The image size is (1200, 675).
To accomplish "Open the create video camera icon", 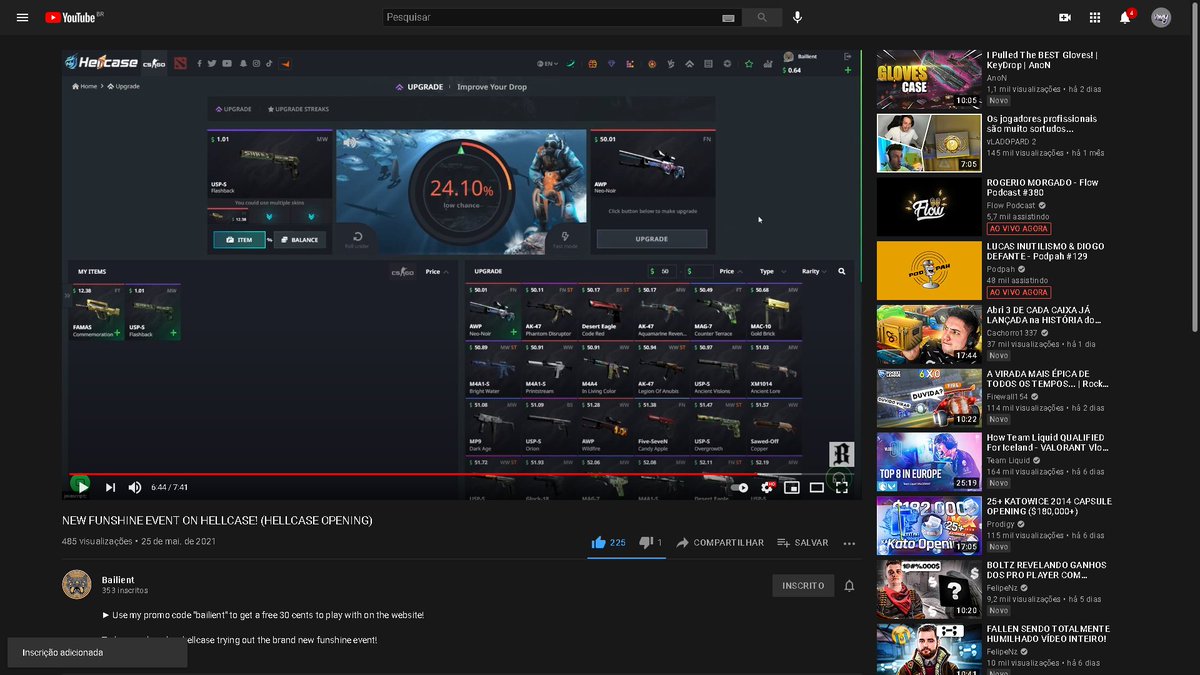I will (1065, 17).
